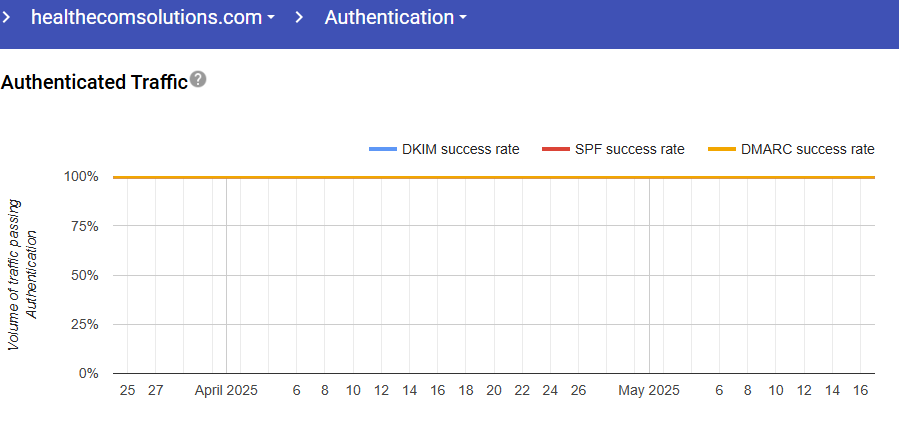
Task: Click the orange DMARC legend color line
Action: pyautogui.click(x=721, y=149)
